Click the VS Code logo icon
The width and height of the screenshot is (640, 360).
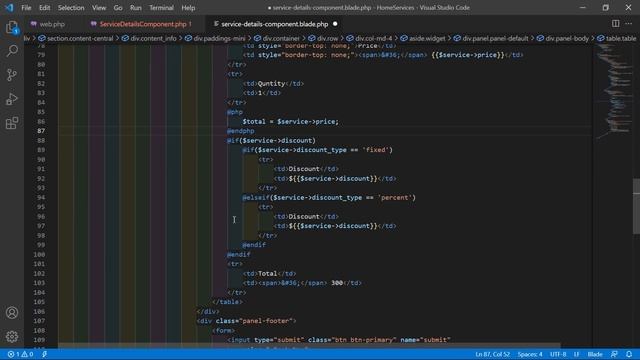[9, 7]
